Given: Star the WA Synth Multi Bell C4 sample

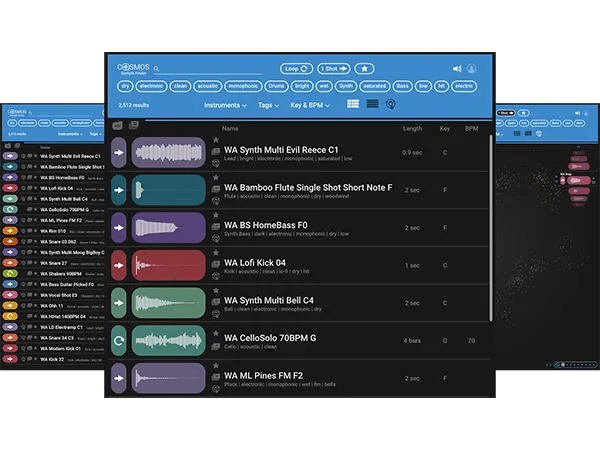Looking at the screenshot, I should point(216,290).
